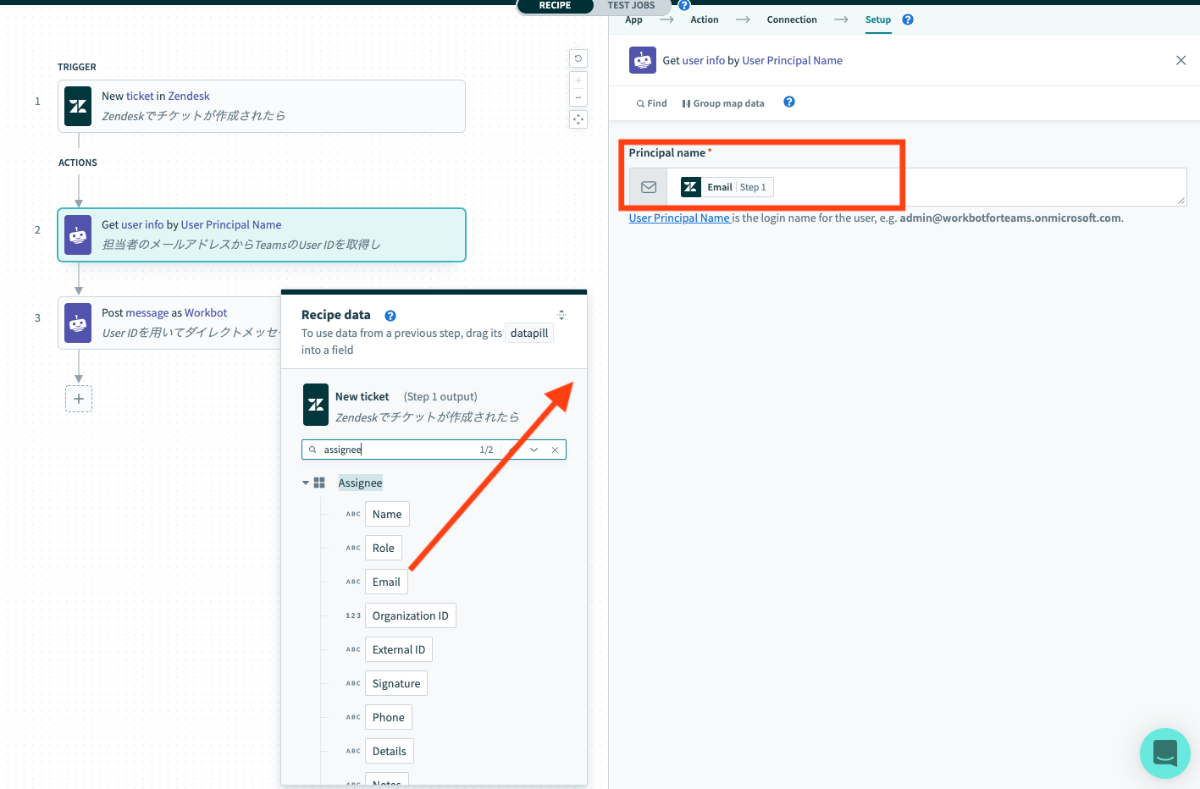Viewport: 1200px width, 789px height.
Task: Select the Role datapill
Action: pyautogui.click(x=384, y=548)
